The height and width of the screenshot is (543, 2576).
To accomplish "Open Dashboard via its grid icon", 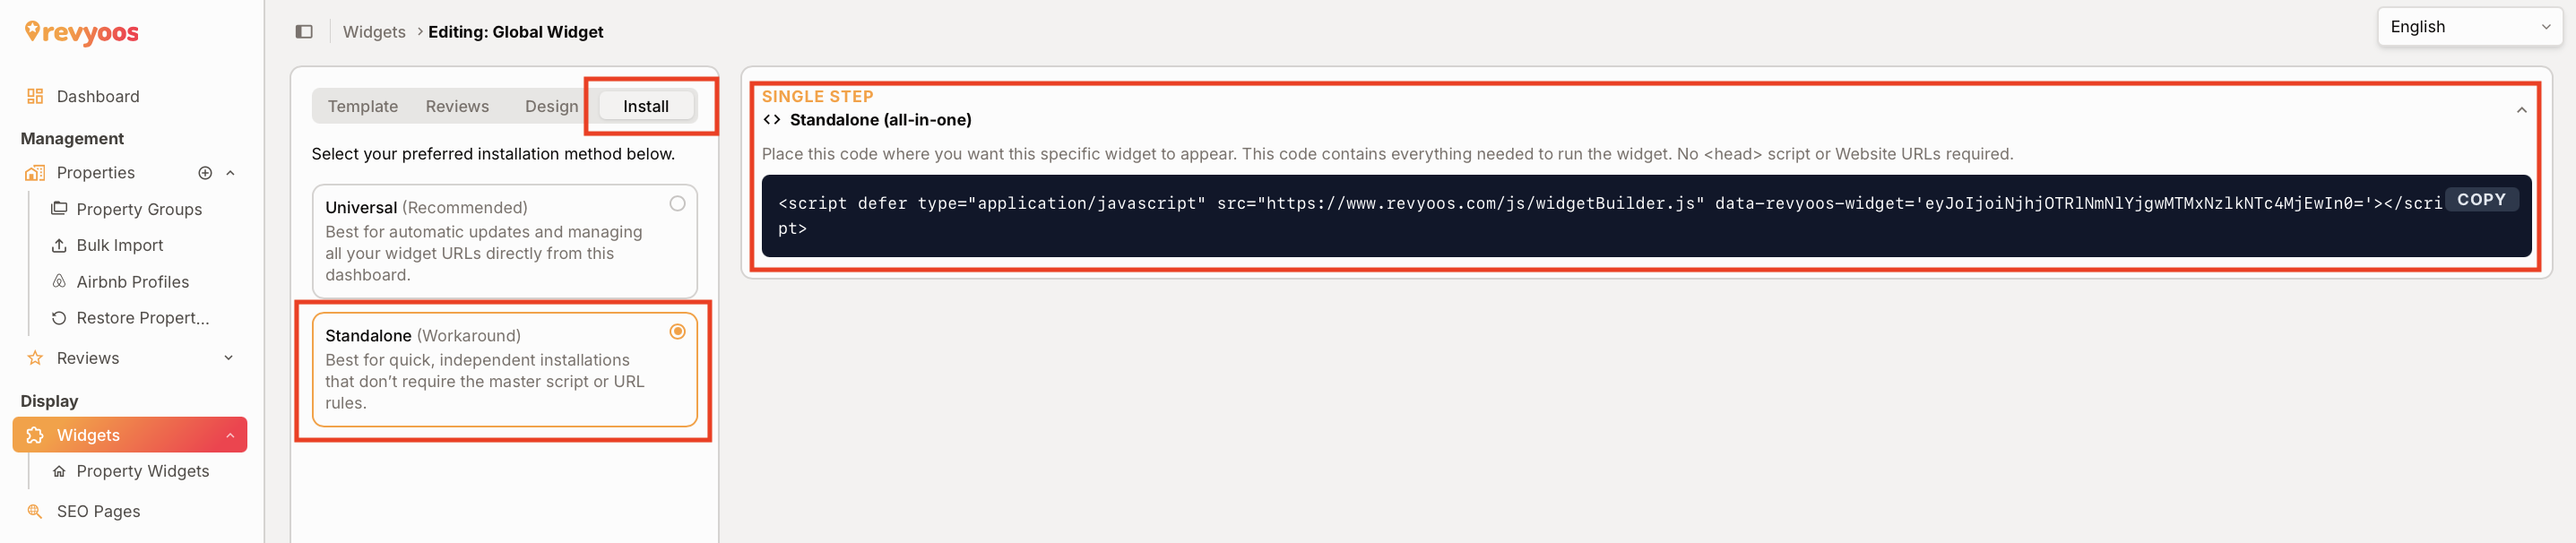I will click(x=35, y=96).
